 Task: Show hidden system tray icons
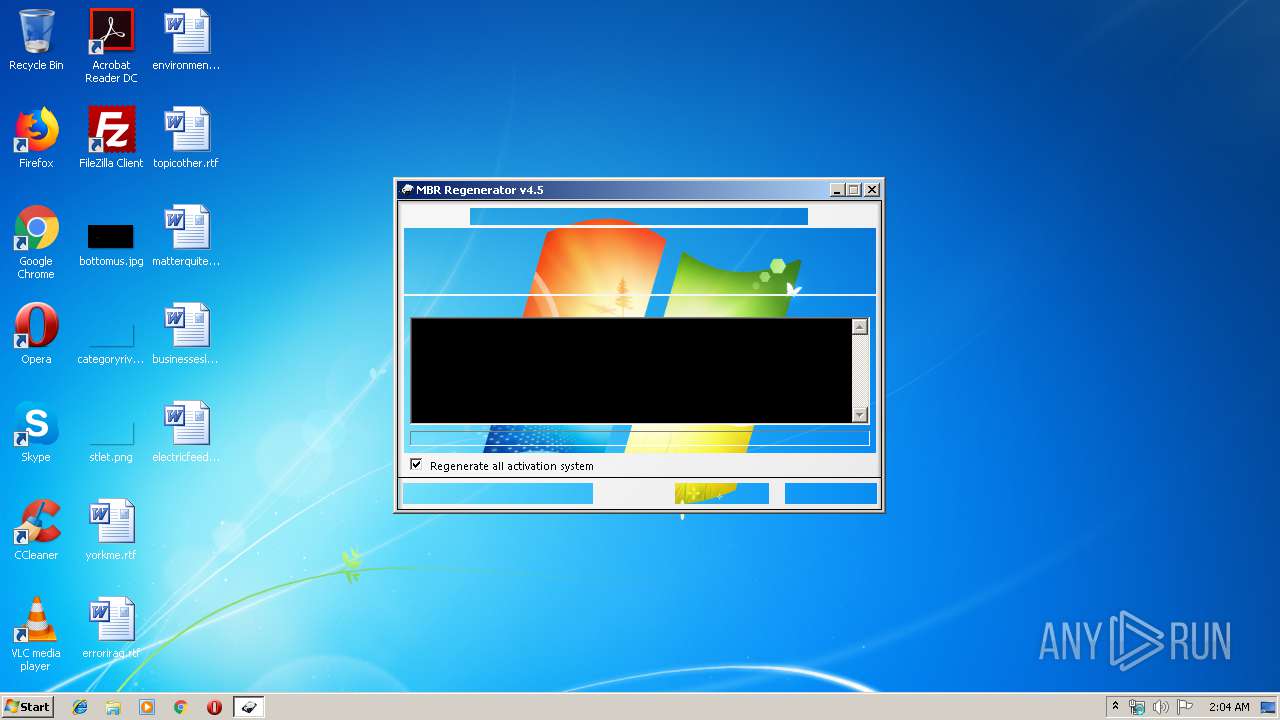[1116, 707]
